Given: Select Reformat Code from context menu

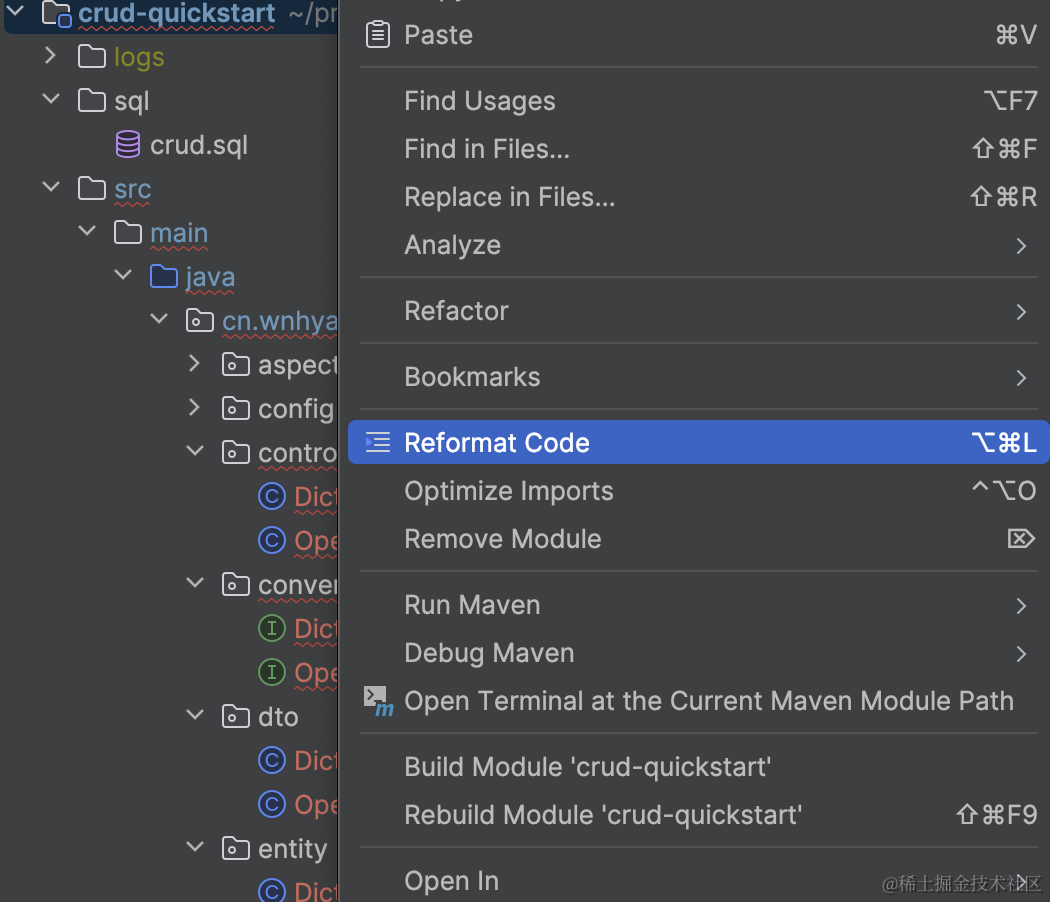Looking at the screenshot, I should 497,443.
